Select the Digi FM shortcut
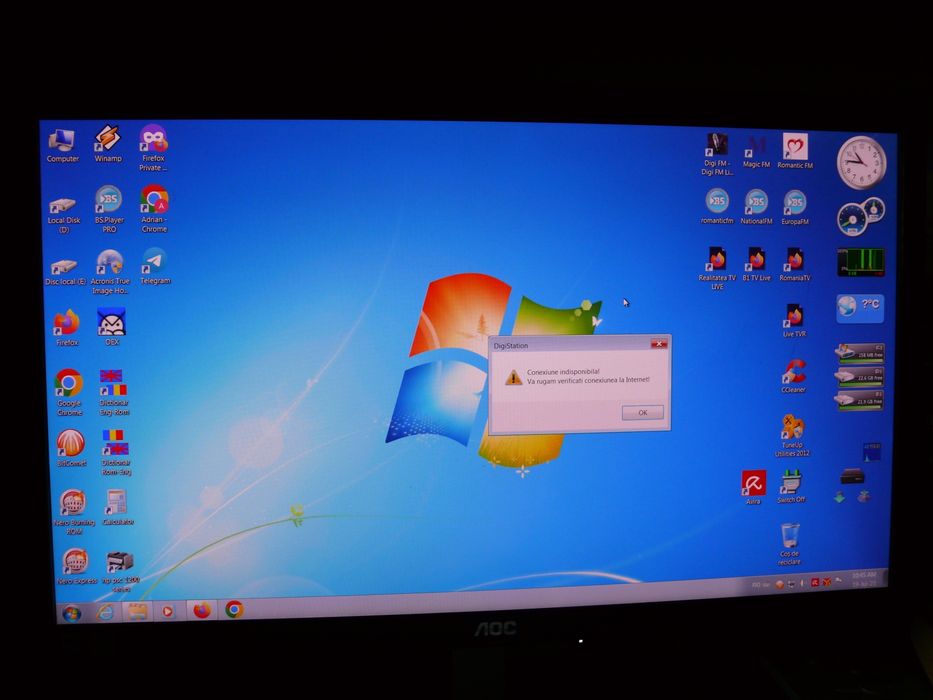933x700 pixels. click(717, 154)
